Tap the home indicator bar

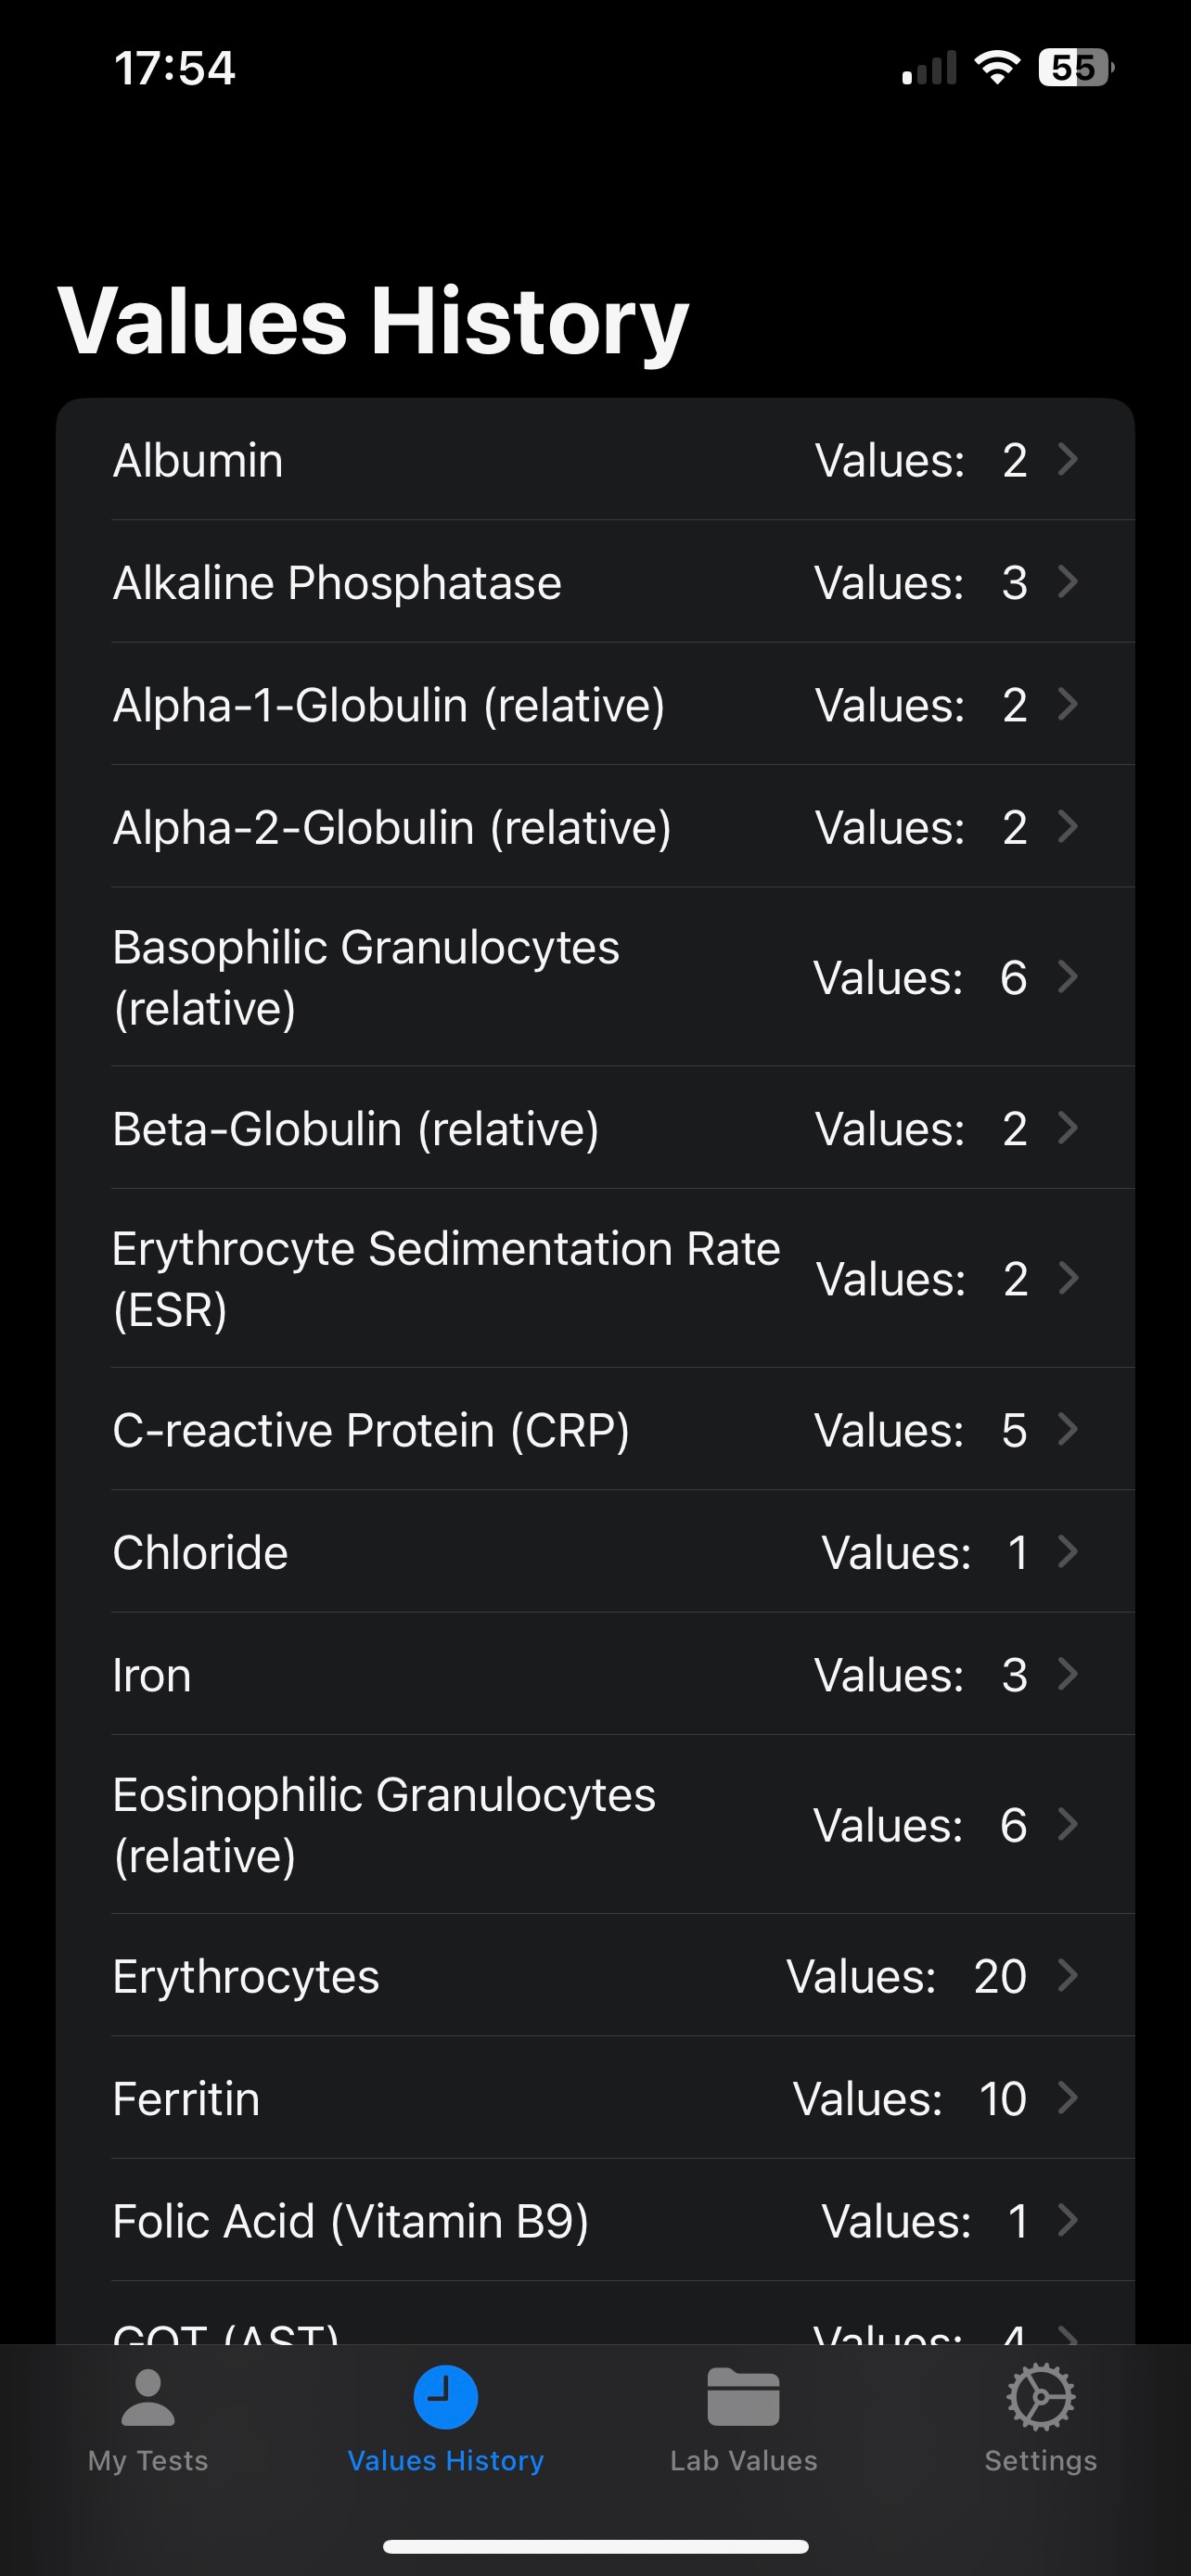tap(595, 2546)
